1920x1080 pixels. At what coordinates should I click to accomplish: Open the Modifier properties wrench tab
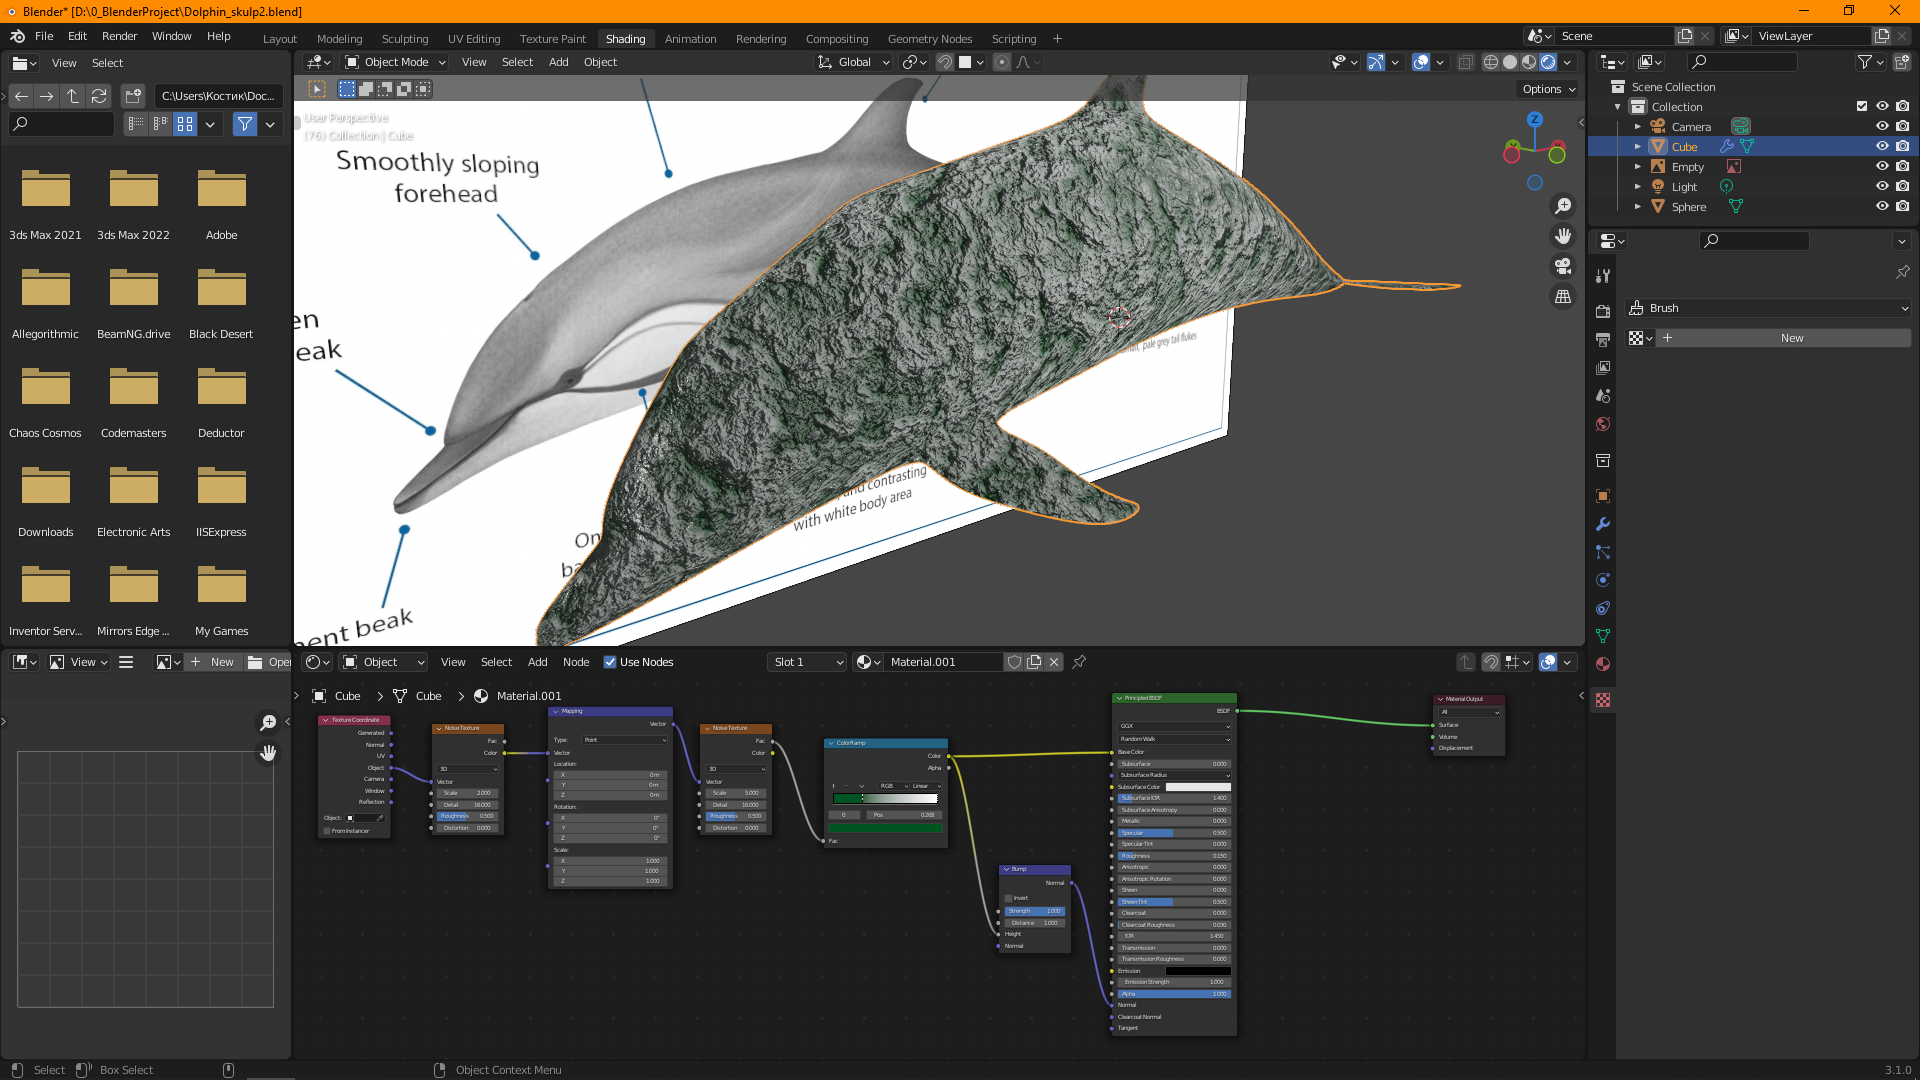click(1603, 524)
